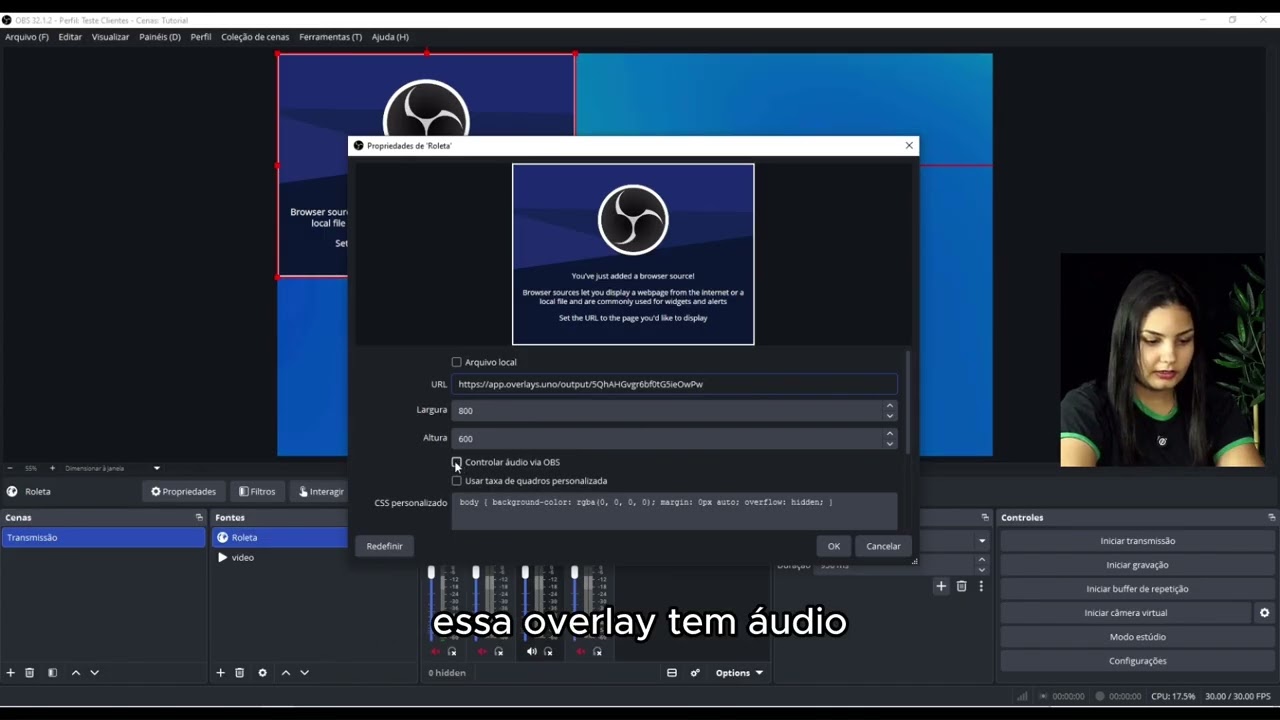
Task: Click Redefinir to reset properties
Action: 384,546
